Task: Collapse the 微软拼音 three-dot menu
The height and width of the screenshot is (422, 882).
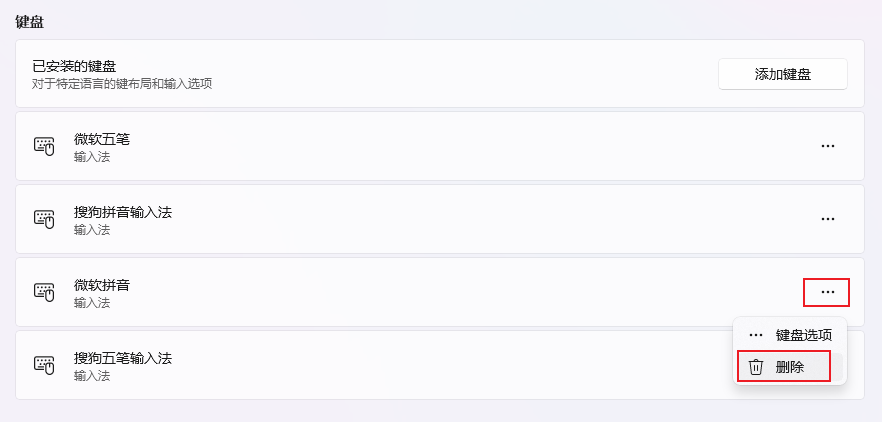Action: point(827,292)
